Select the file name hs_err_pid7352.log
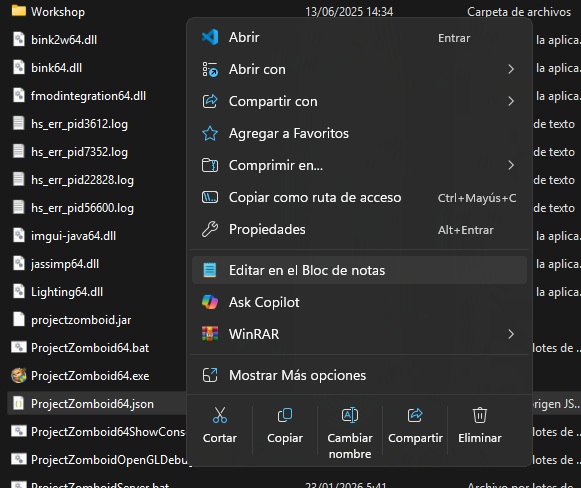581x488 pixels. 79,152
